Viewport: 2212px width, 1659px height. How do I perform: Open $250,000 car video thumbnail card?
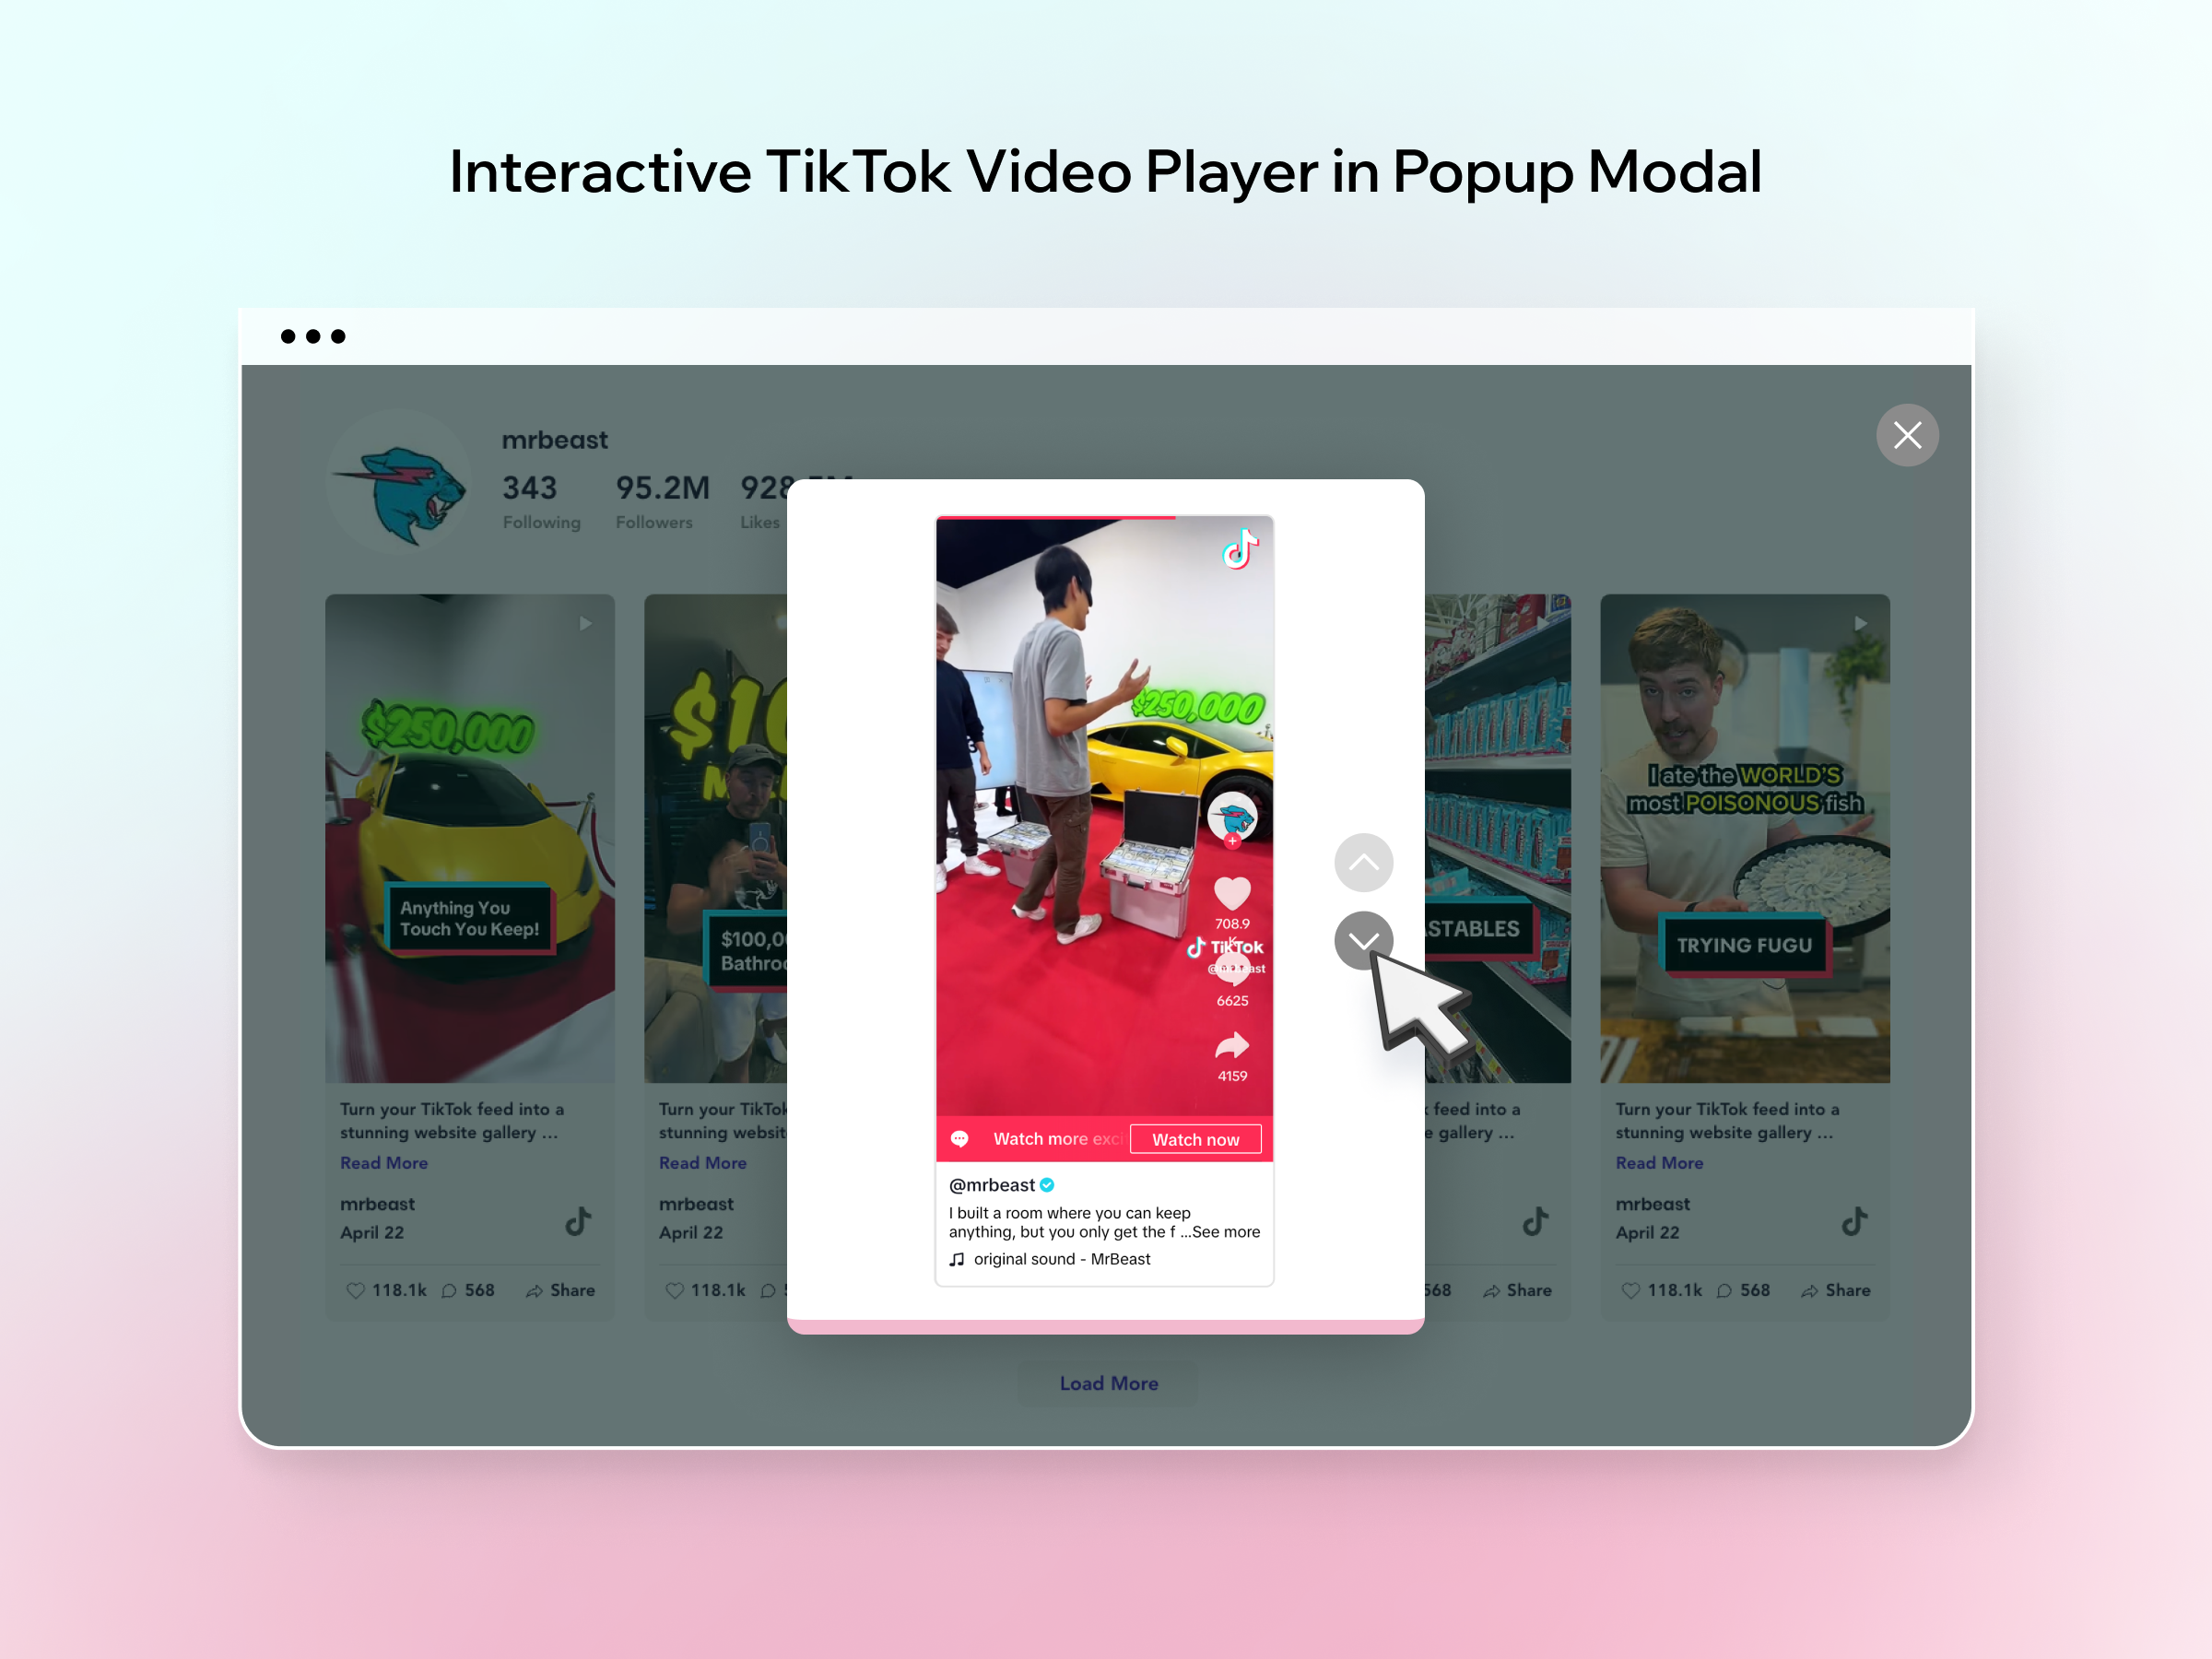(469, 838)
